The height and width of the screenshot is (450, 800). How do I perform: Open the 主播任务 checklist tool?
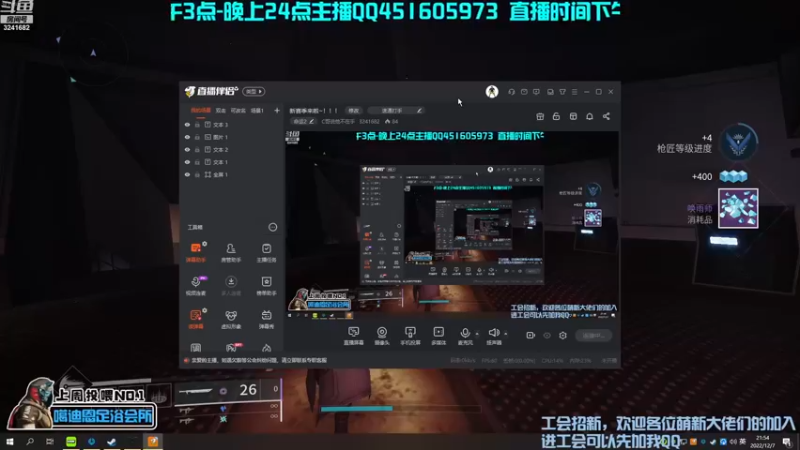266,252
